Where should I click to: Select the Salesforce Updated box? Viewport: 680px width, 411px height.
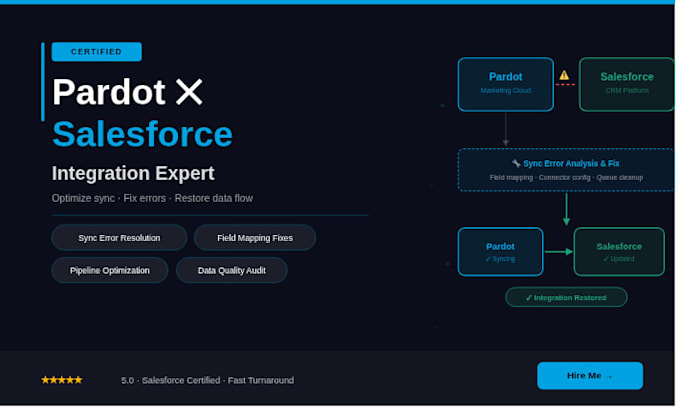point(619,251)
